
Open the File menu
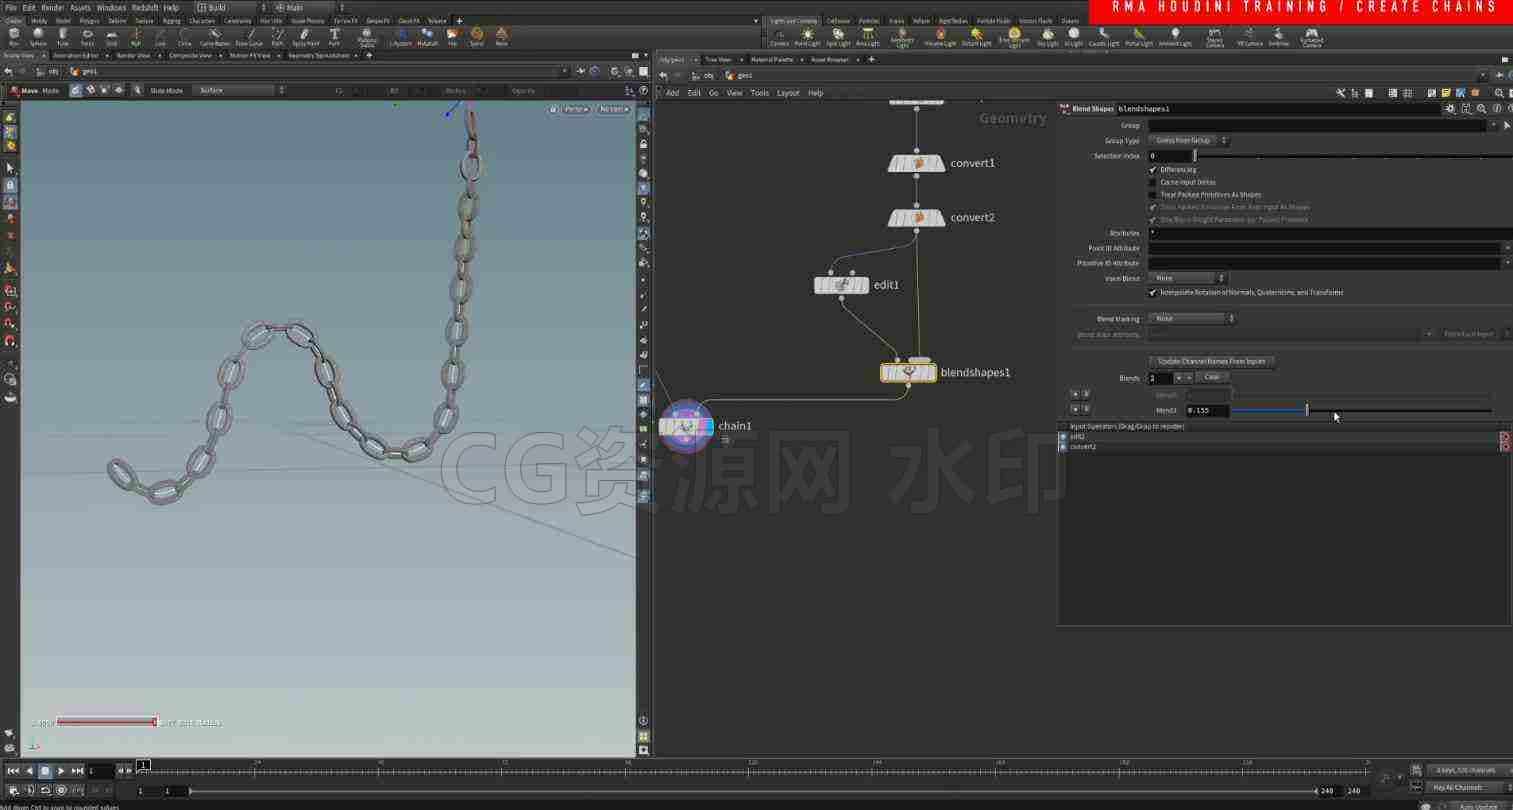click(11, 7)
